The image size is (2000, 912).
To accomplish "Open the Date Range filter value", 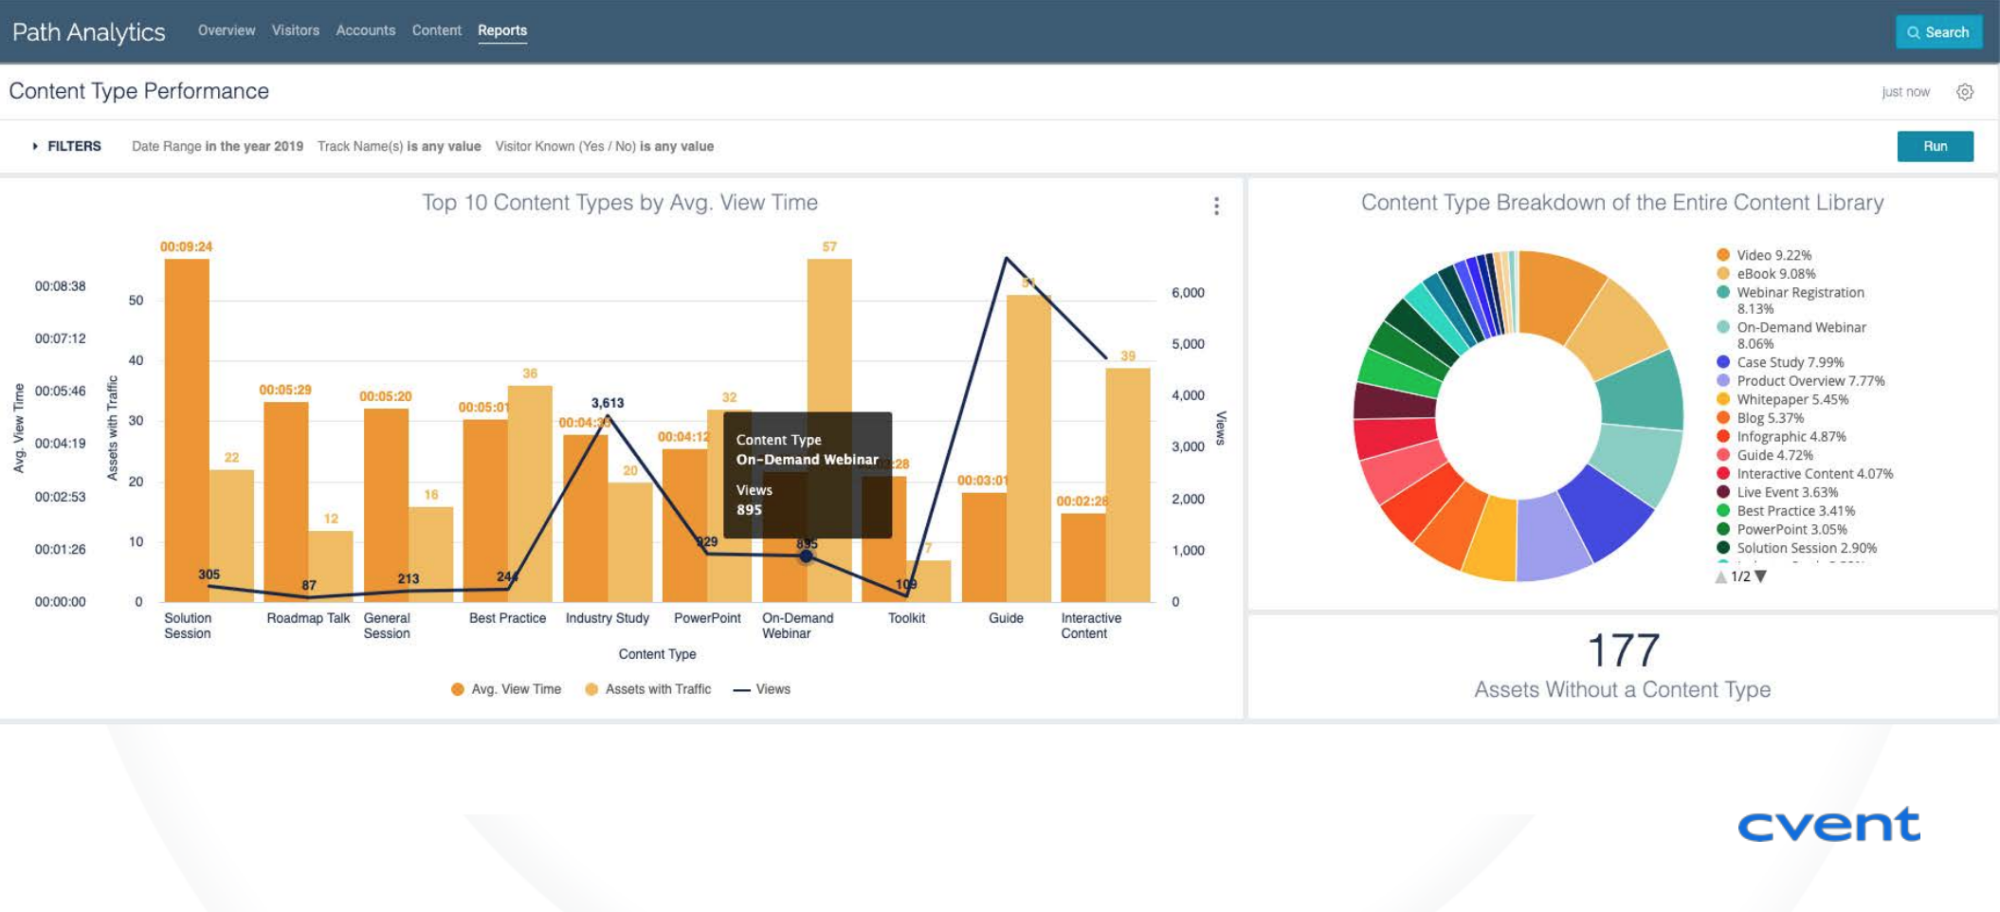I will click(254, 146).
